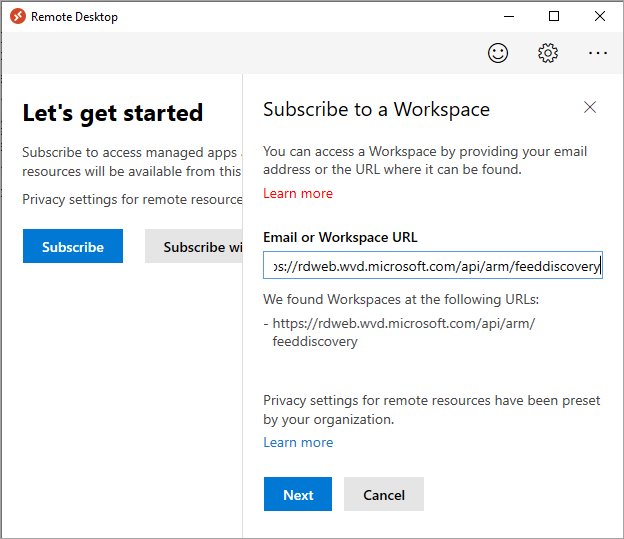Click 'We found Workspaces at the following URLs' text
The image size is (624, 539).
[x=401, y=299]
